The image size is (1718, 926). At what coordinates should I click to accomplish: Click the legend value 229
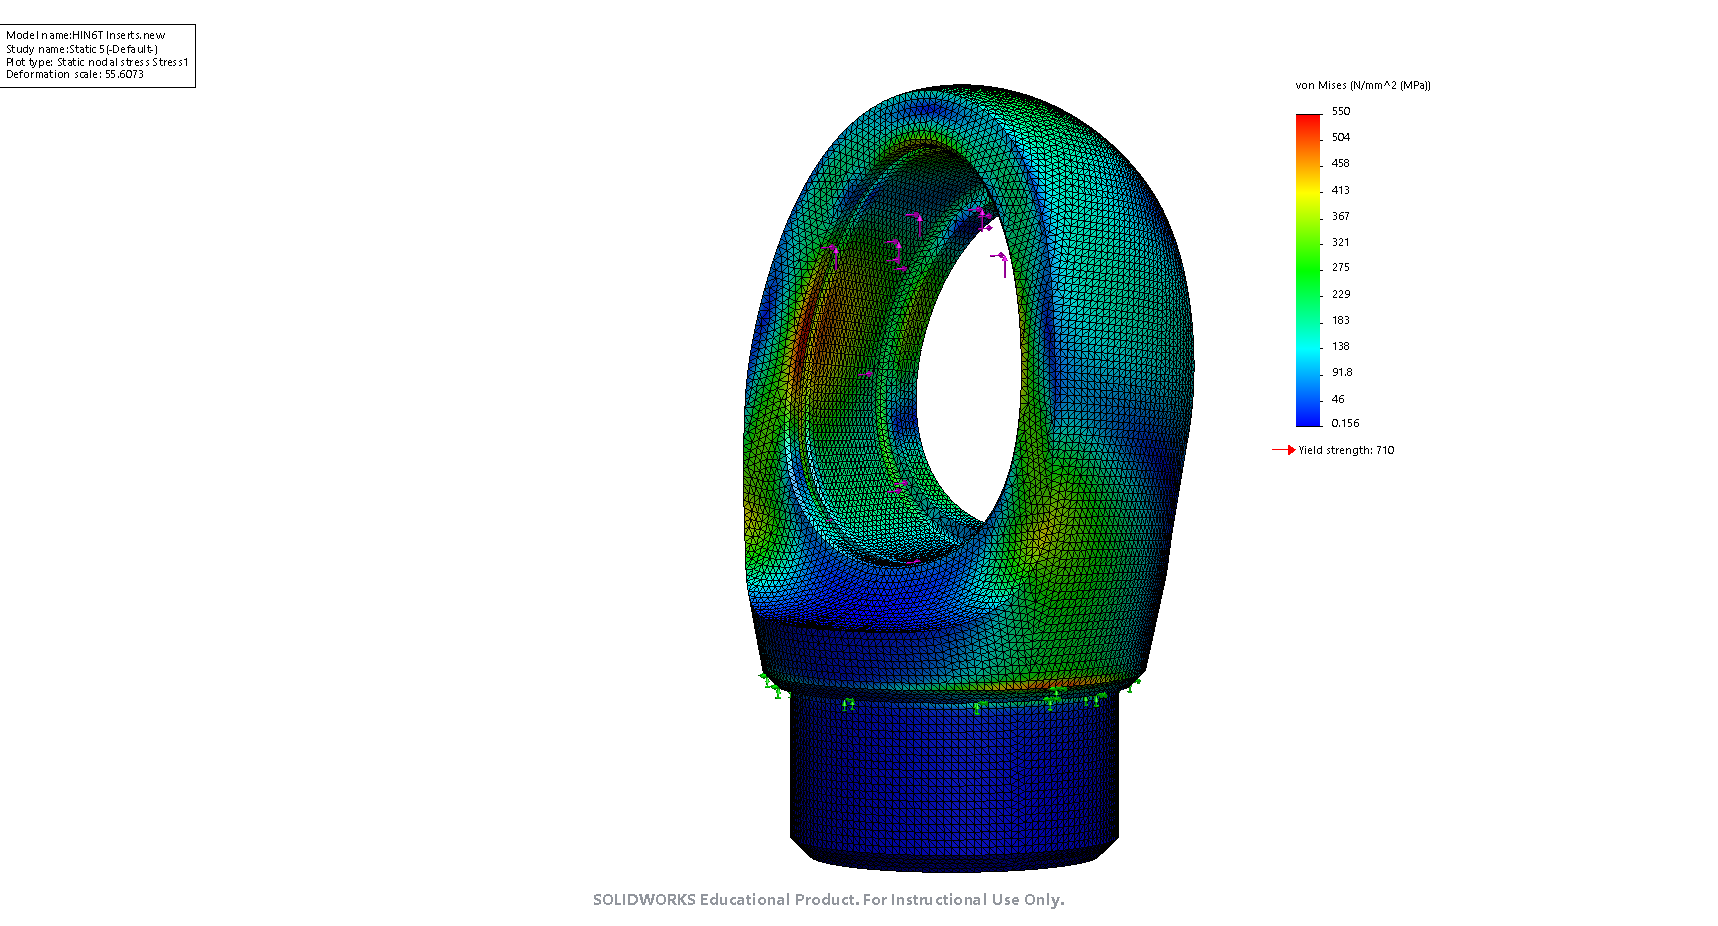(1341, 294)
